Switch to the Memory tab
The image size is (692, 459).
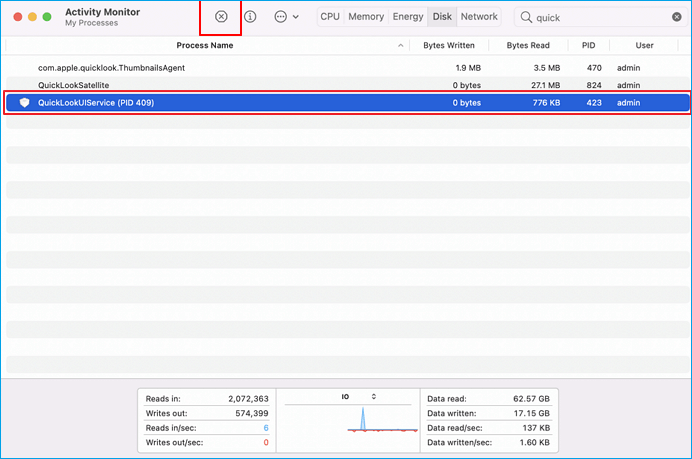[x=366, y=17]
